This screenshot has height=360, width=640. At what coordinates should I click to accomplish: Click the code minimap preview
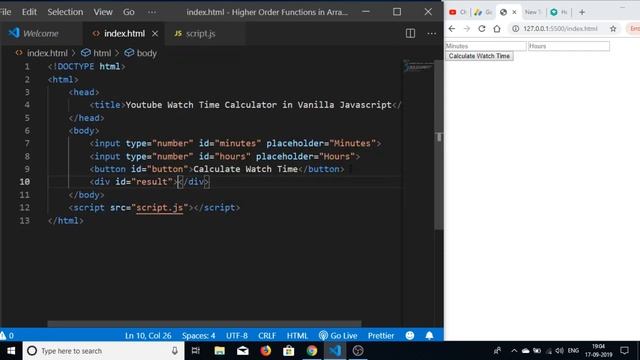pos(418,67)
